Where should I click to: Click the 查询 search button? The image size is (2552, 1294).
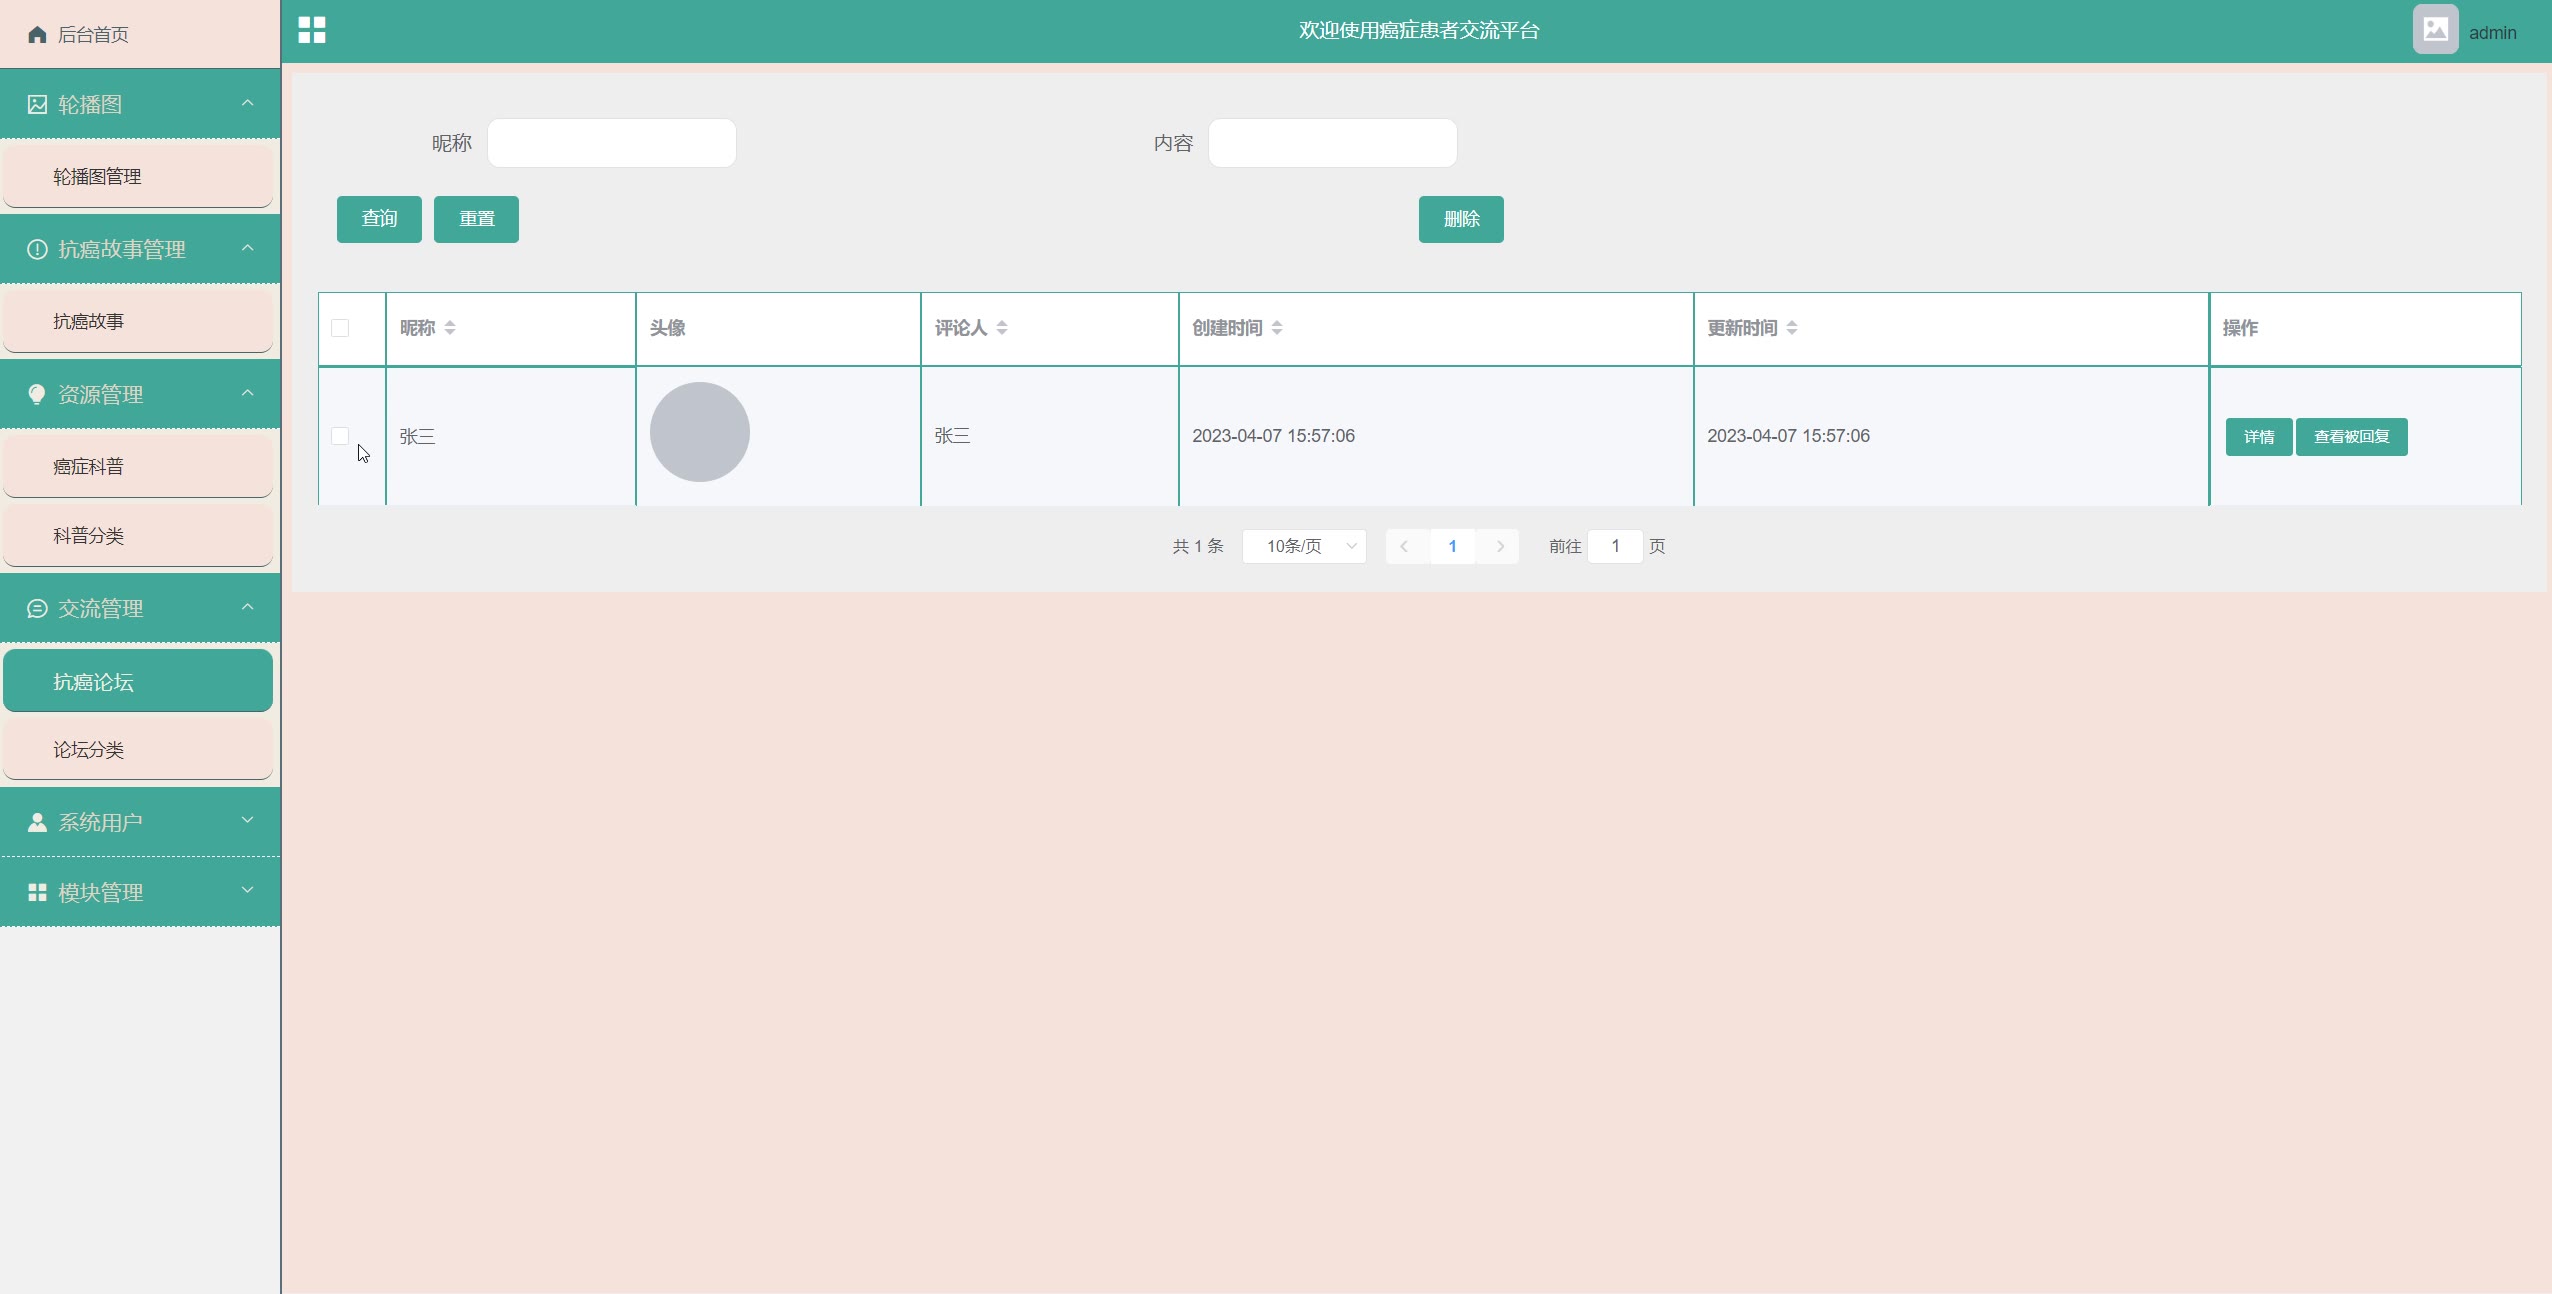click(x=379, y=219)
